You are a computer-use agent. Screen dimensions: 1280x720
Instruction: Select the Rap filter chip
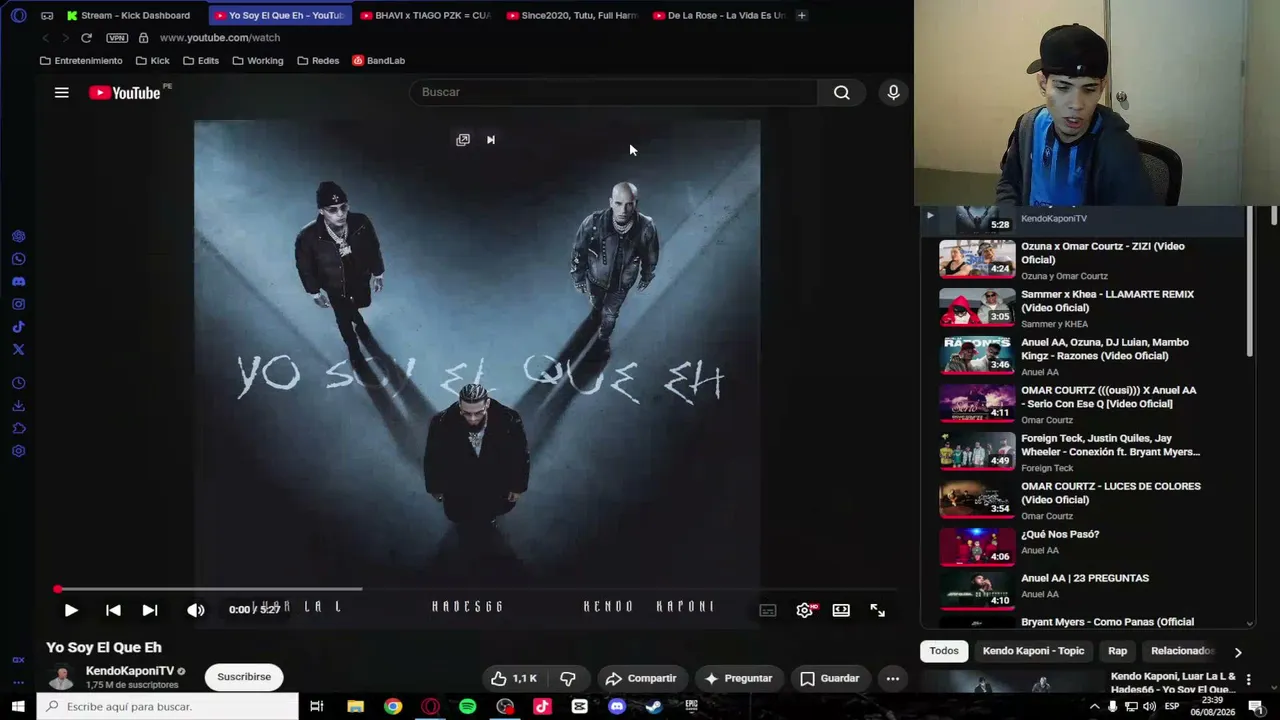(1117, 651)
